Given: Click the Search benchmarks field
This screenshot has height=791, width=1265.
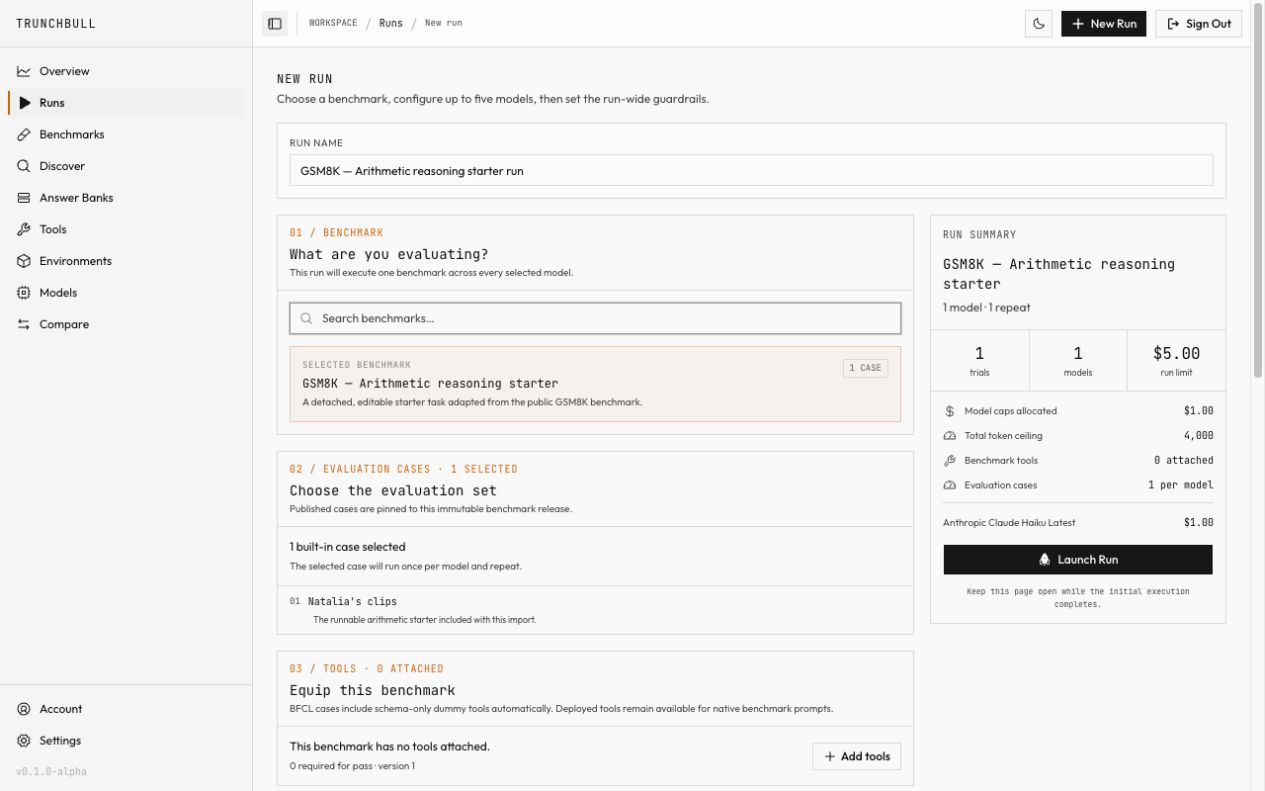Looking at the screenshot, I should click(x=595, y=318).
